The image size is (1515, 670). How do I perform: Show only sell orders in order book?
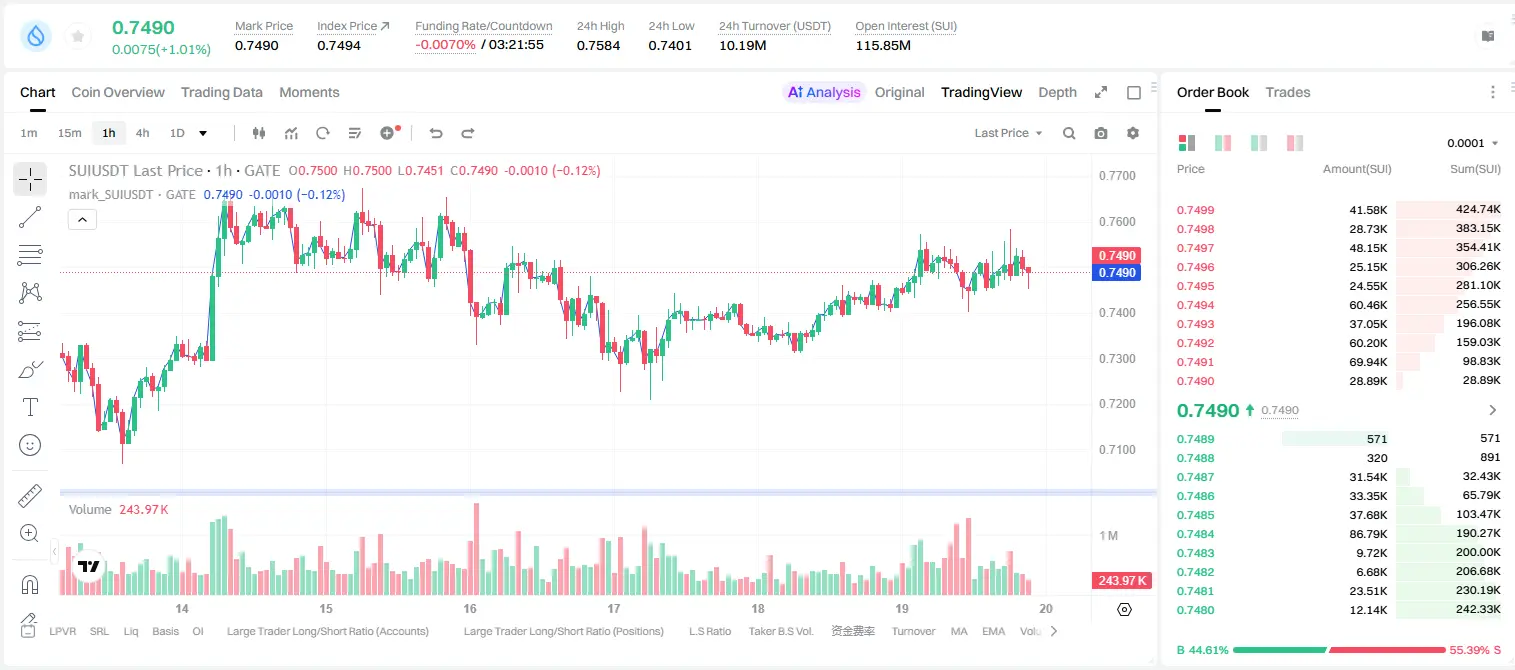(1295, 143)
